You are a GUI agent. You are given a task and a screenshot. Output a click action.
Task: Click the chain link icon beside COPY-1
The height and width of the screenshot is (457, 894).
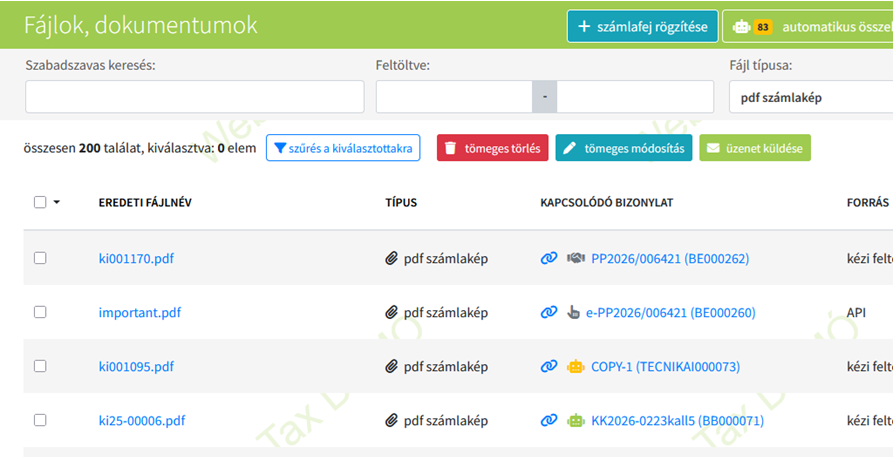[548, 366]
